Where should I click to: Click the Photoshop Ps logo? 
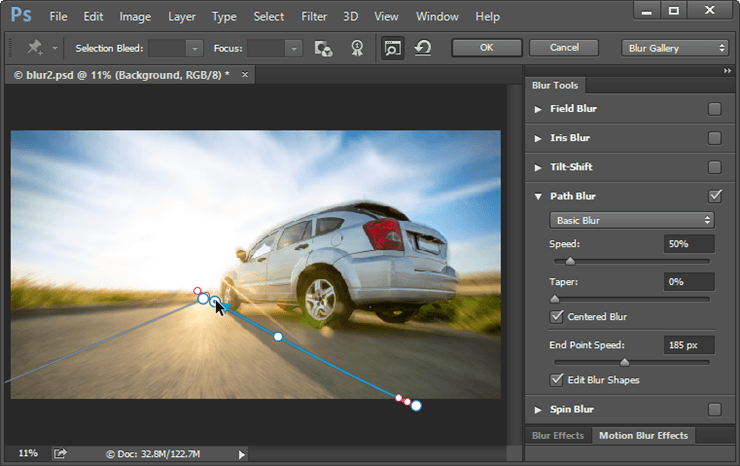pos(21,15)
